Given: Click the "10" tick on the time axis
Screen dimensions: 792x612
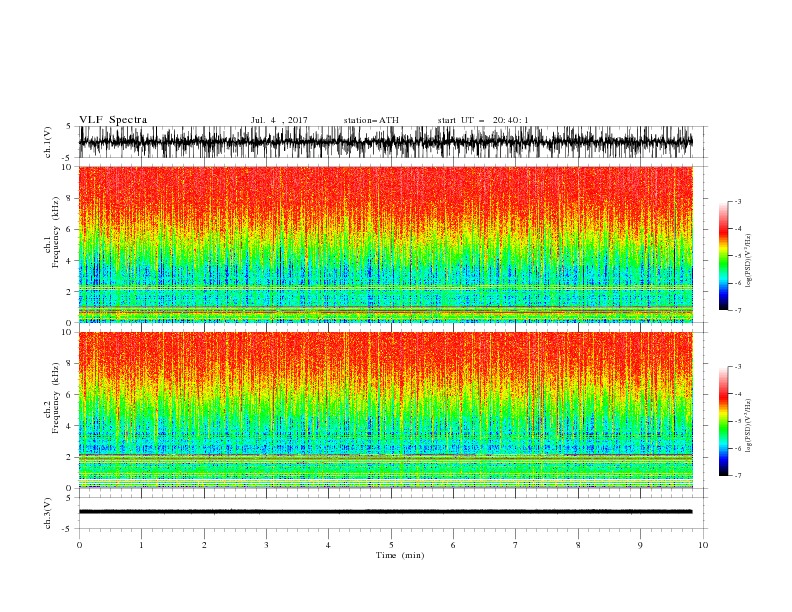Looking at the screenshot, I should (703, 545).
